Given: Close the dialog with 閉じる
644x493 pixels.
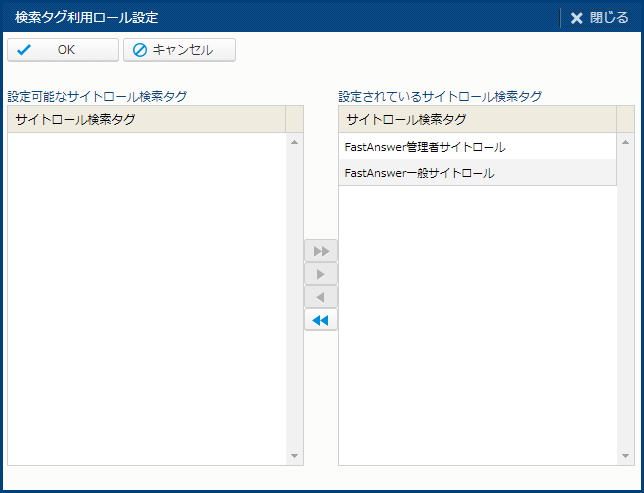Looking at the screenshot, I should [599, 17].
